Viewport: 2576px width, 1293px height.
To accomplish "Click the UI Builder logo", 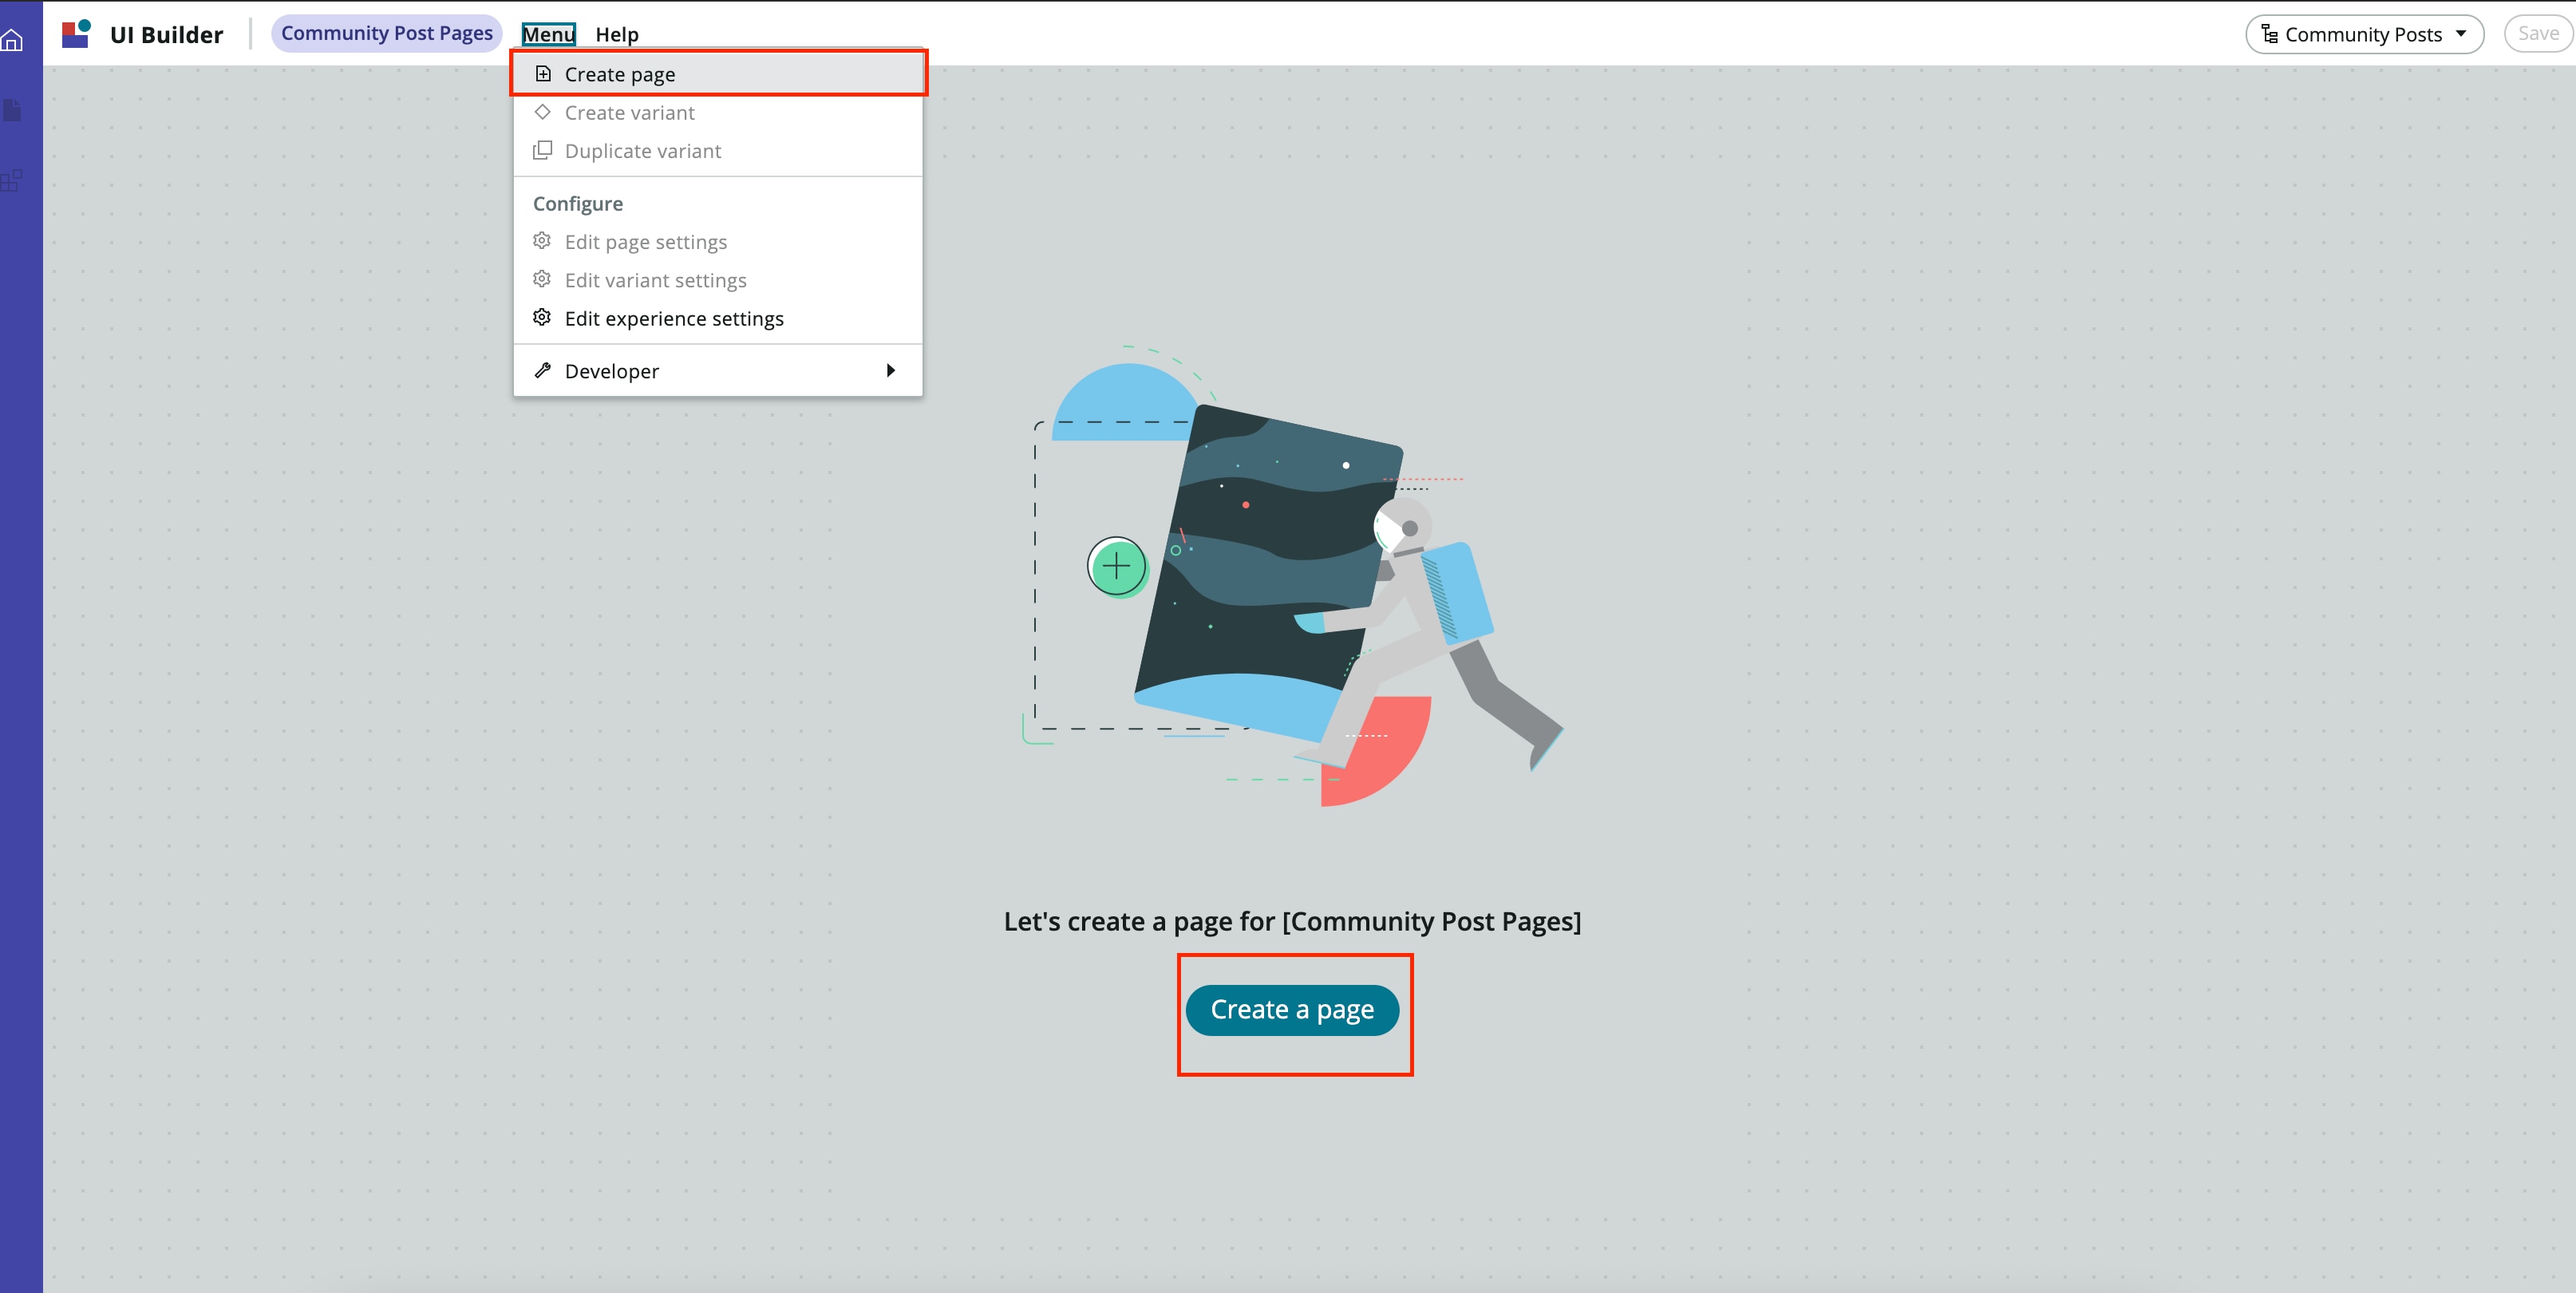I will pos(75,33).
